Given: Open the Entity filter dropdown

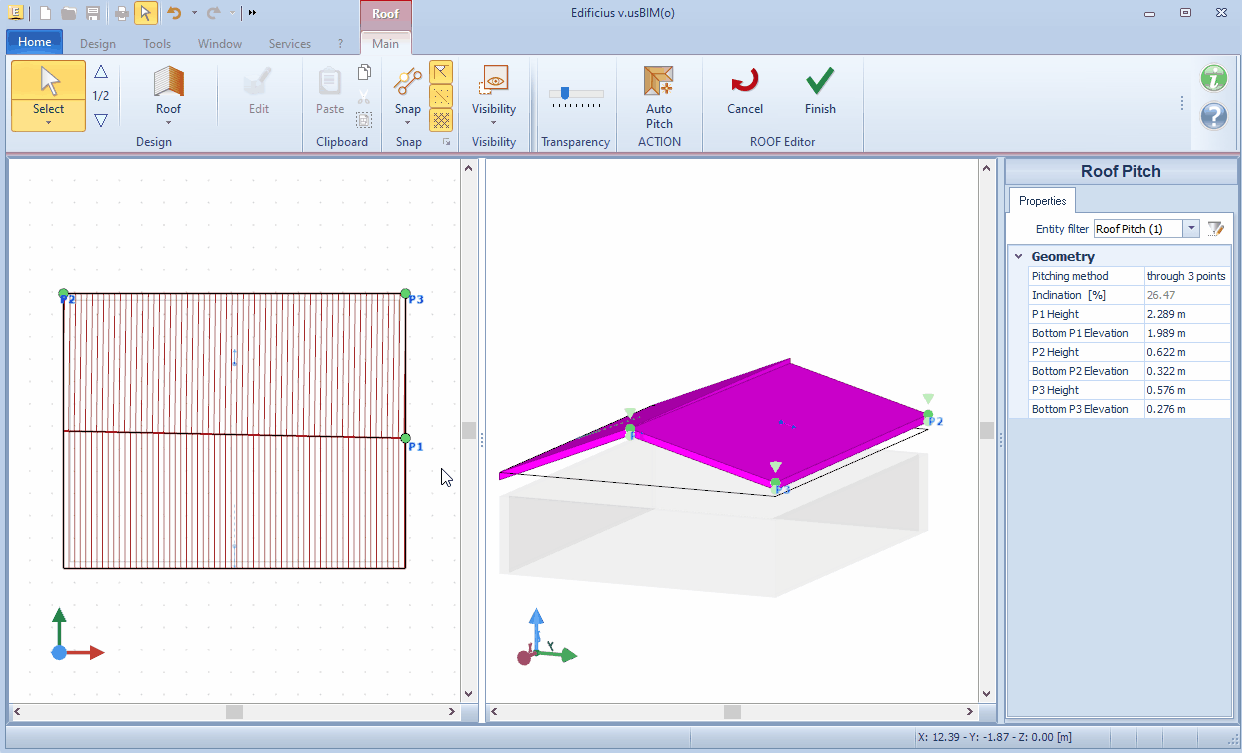Looking at the screenshot, I should click(1191, 229).
